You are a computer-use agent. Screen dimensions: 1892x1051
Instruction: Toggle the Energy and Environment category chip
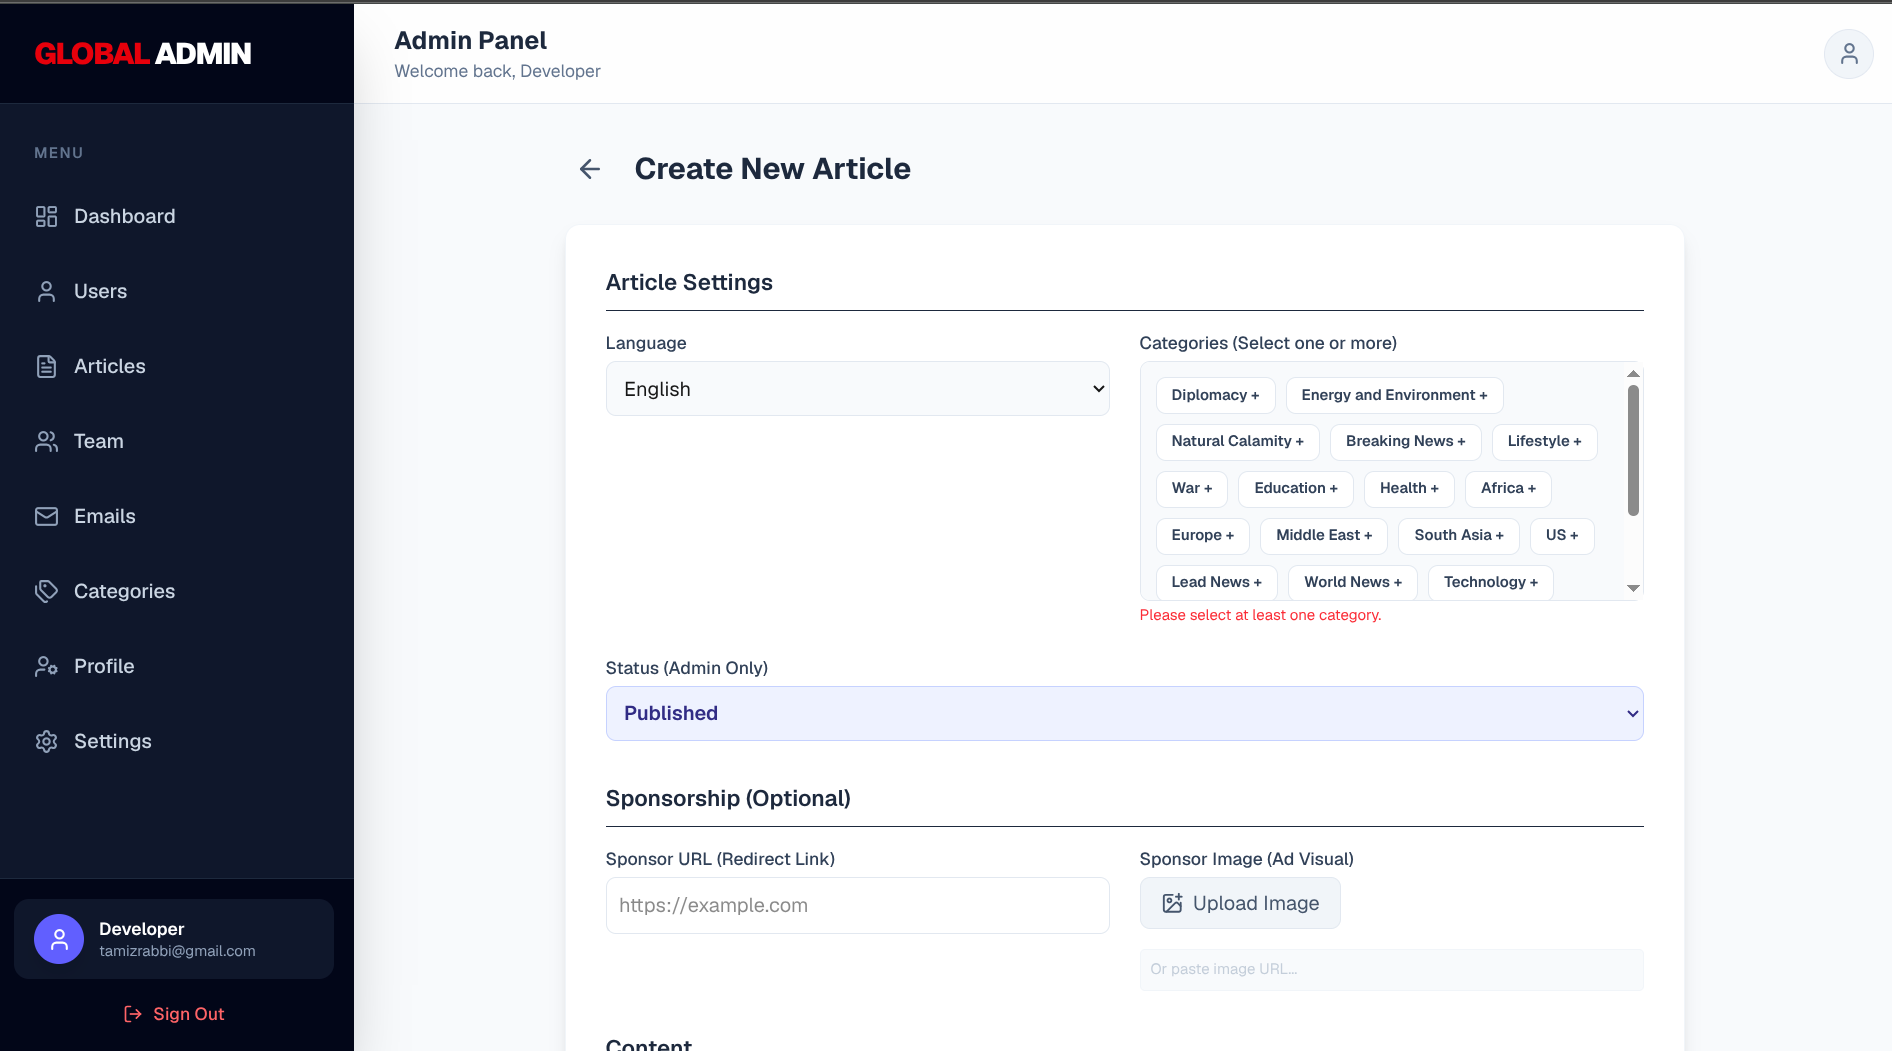point(1394,395)
